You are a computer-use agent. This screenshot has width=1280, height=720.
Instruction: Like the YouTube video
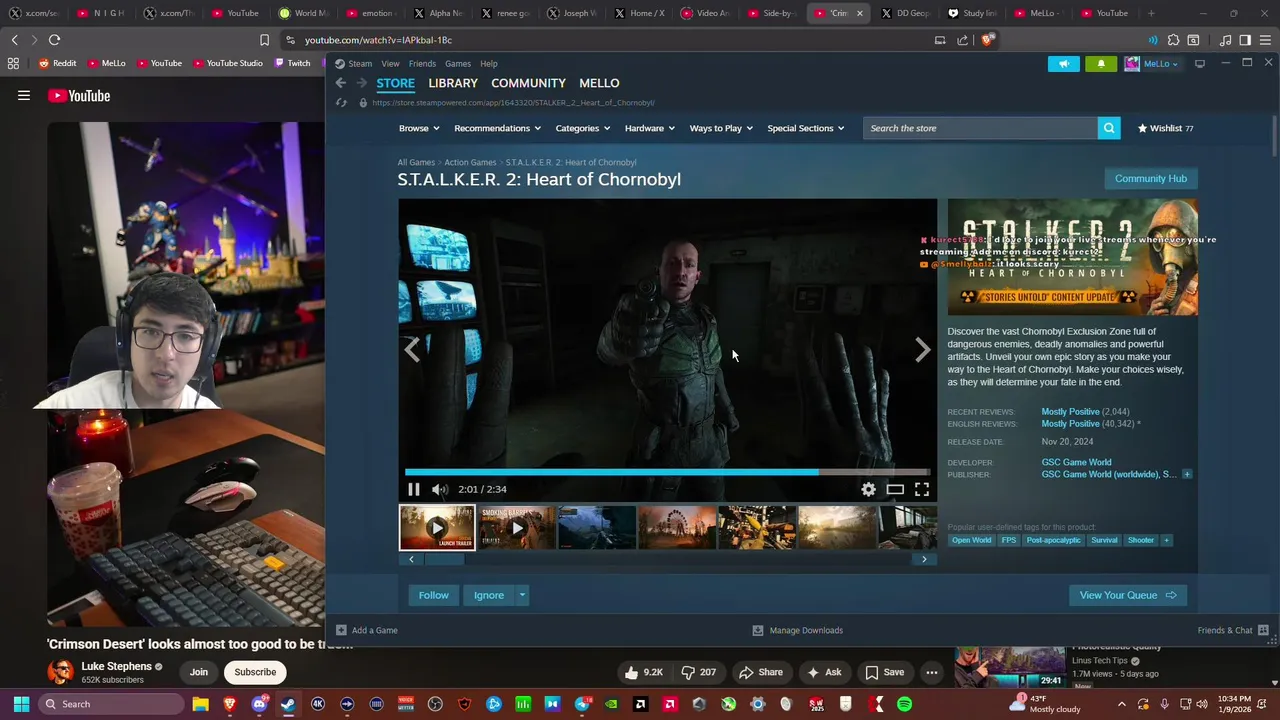pos(643,672)
